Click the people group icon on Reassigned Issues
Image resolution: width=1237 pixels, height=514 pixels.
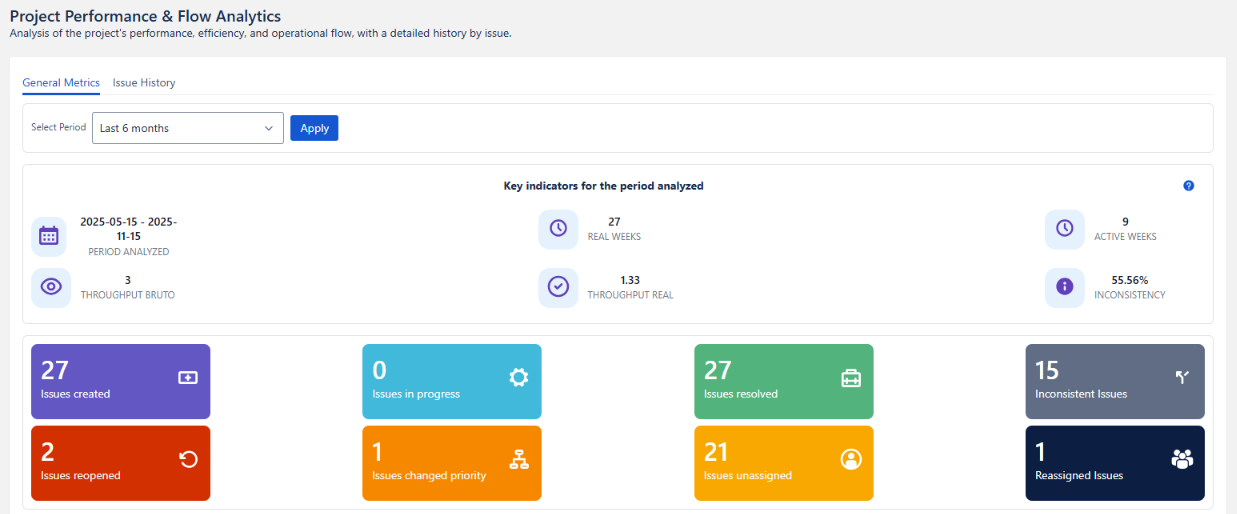1182,459
